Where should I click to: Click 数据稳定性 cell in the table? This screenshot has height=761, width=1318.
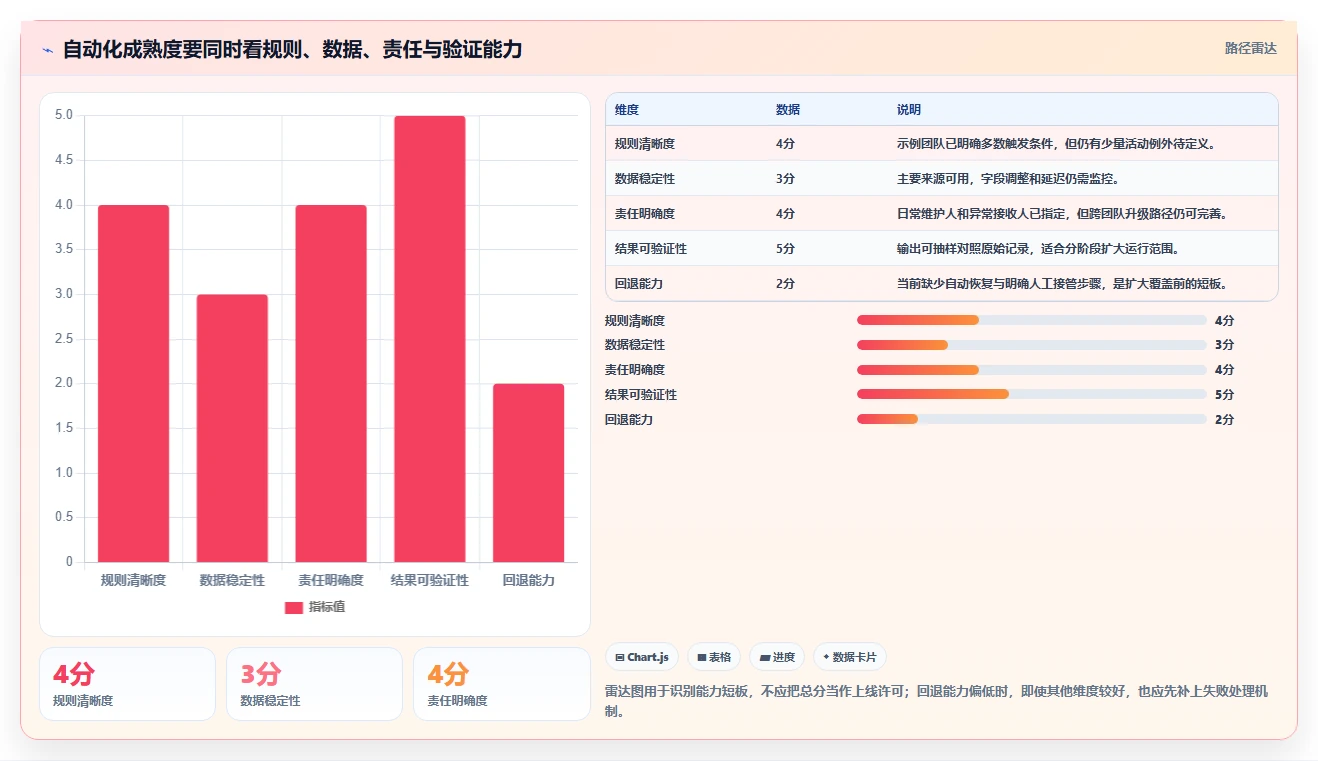click(645, 179)
